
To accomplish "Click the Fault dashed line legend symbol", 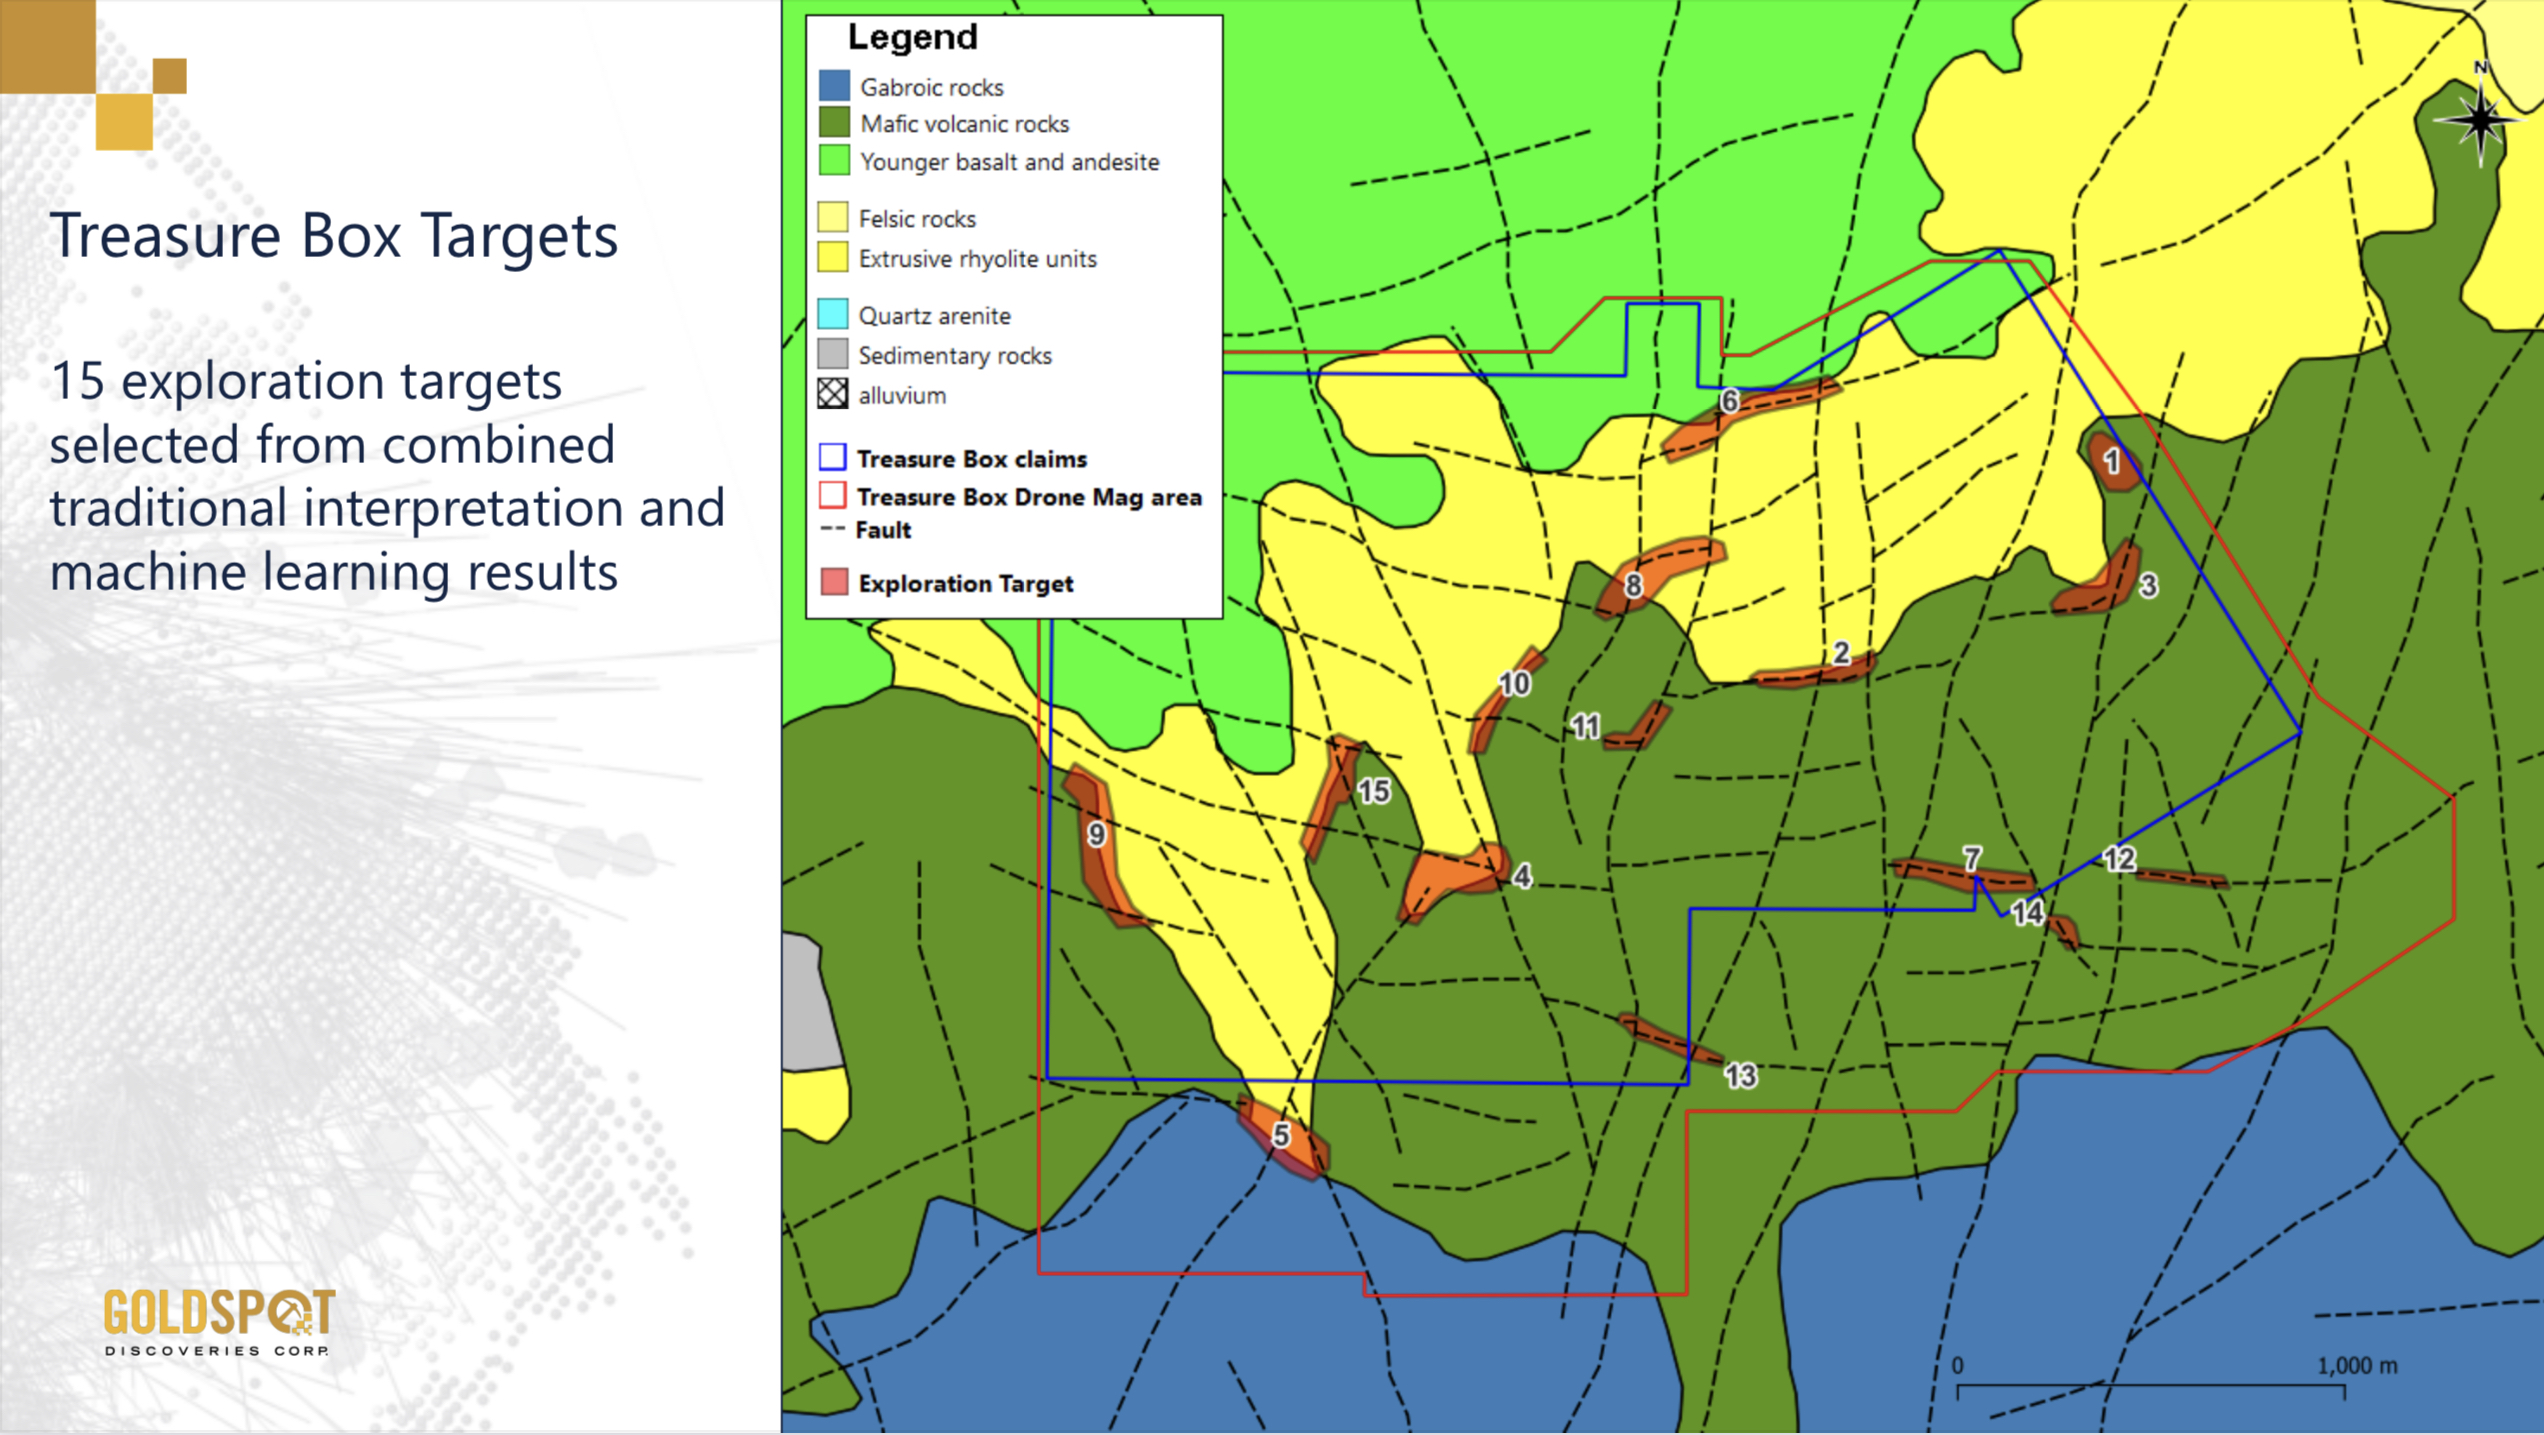I will coord(832,529).
